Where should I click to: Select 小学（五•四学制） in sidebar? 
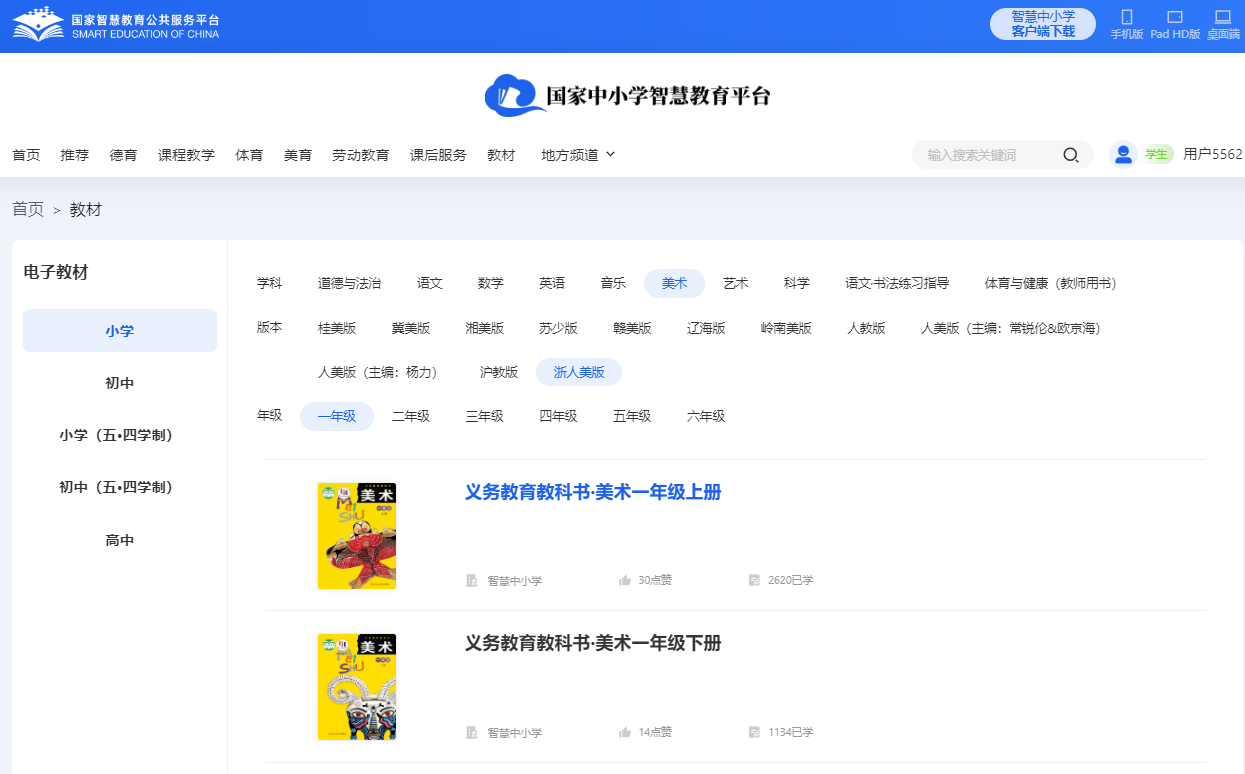coord(120,435)
